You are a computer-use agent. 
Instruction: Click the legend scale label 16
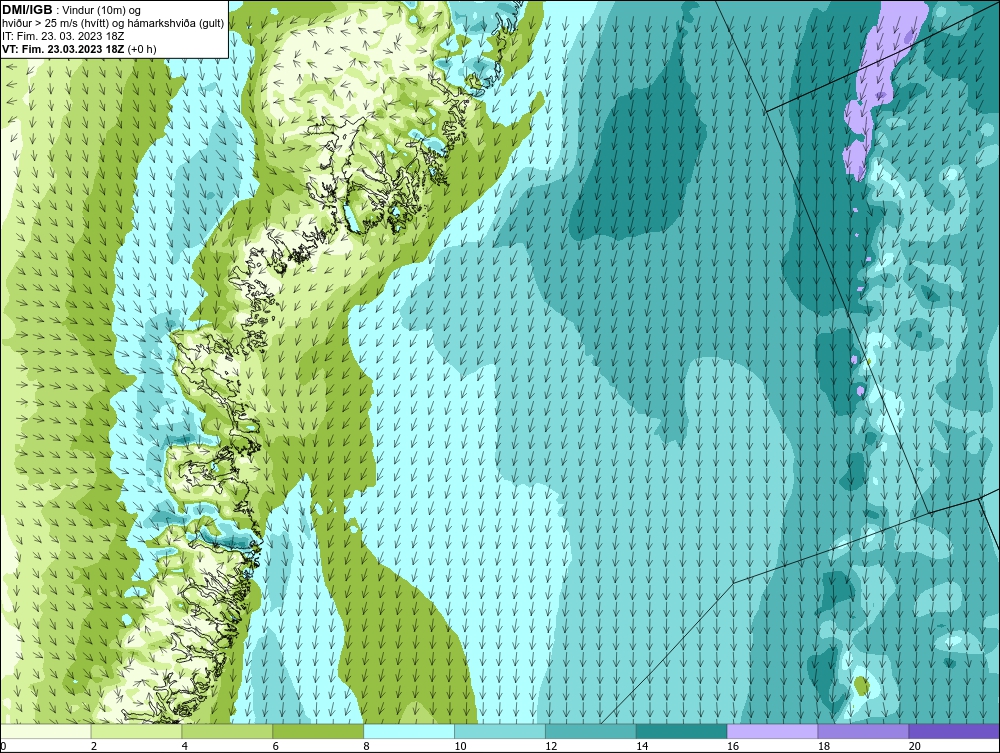(x=733, y=746)
